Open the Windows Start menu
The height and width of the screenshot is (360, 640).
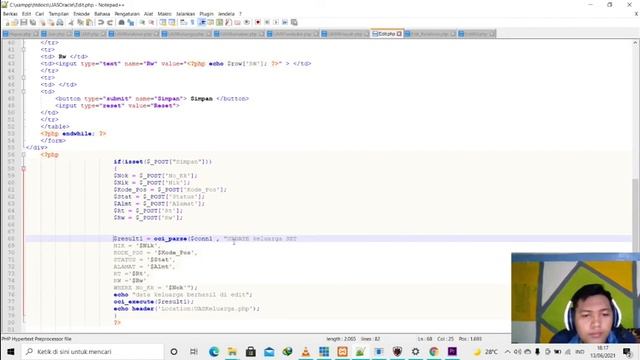pyautogui.click(x=11, y=351)
